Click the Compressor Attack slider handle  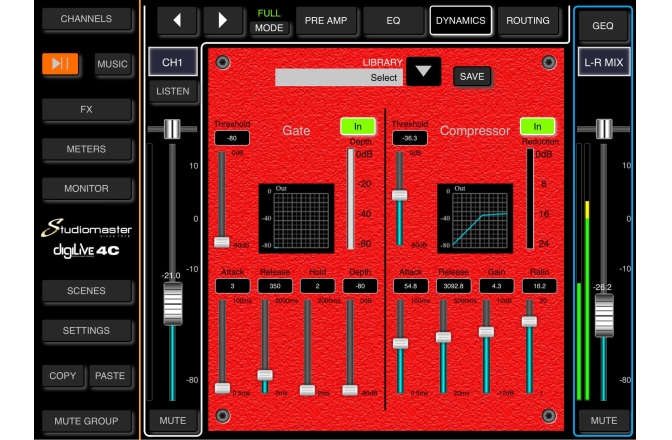[x=400, y=343]
